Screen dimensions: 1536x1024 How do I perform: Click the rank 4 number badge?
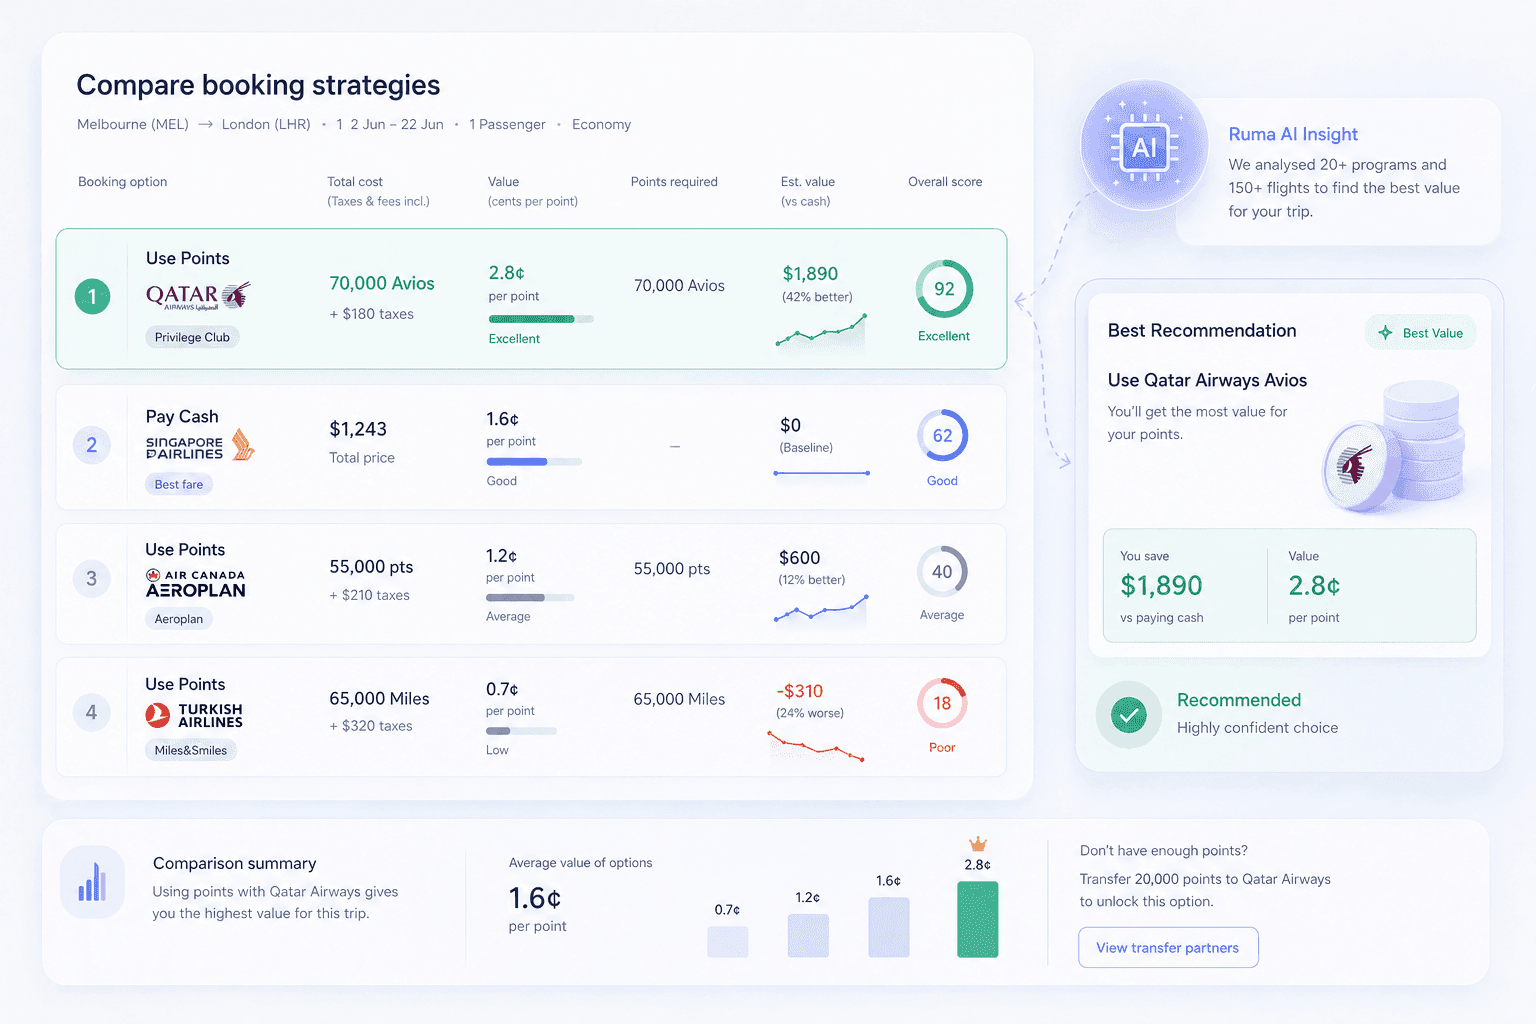92,712
